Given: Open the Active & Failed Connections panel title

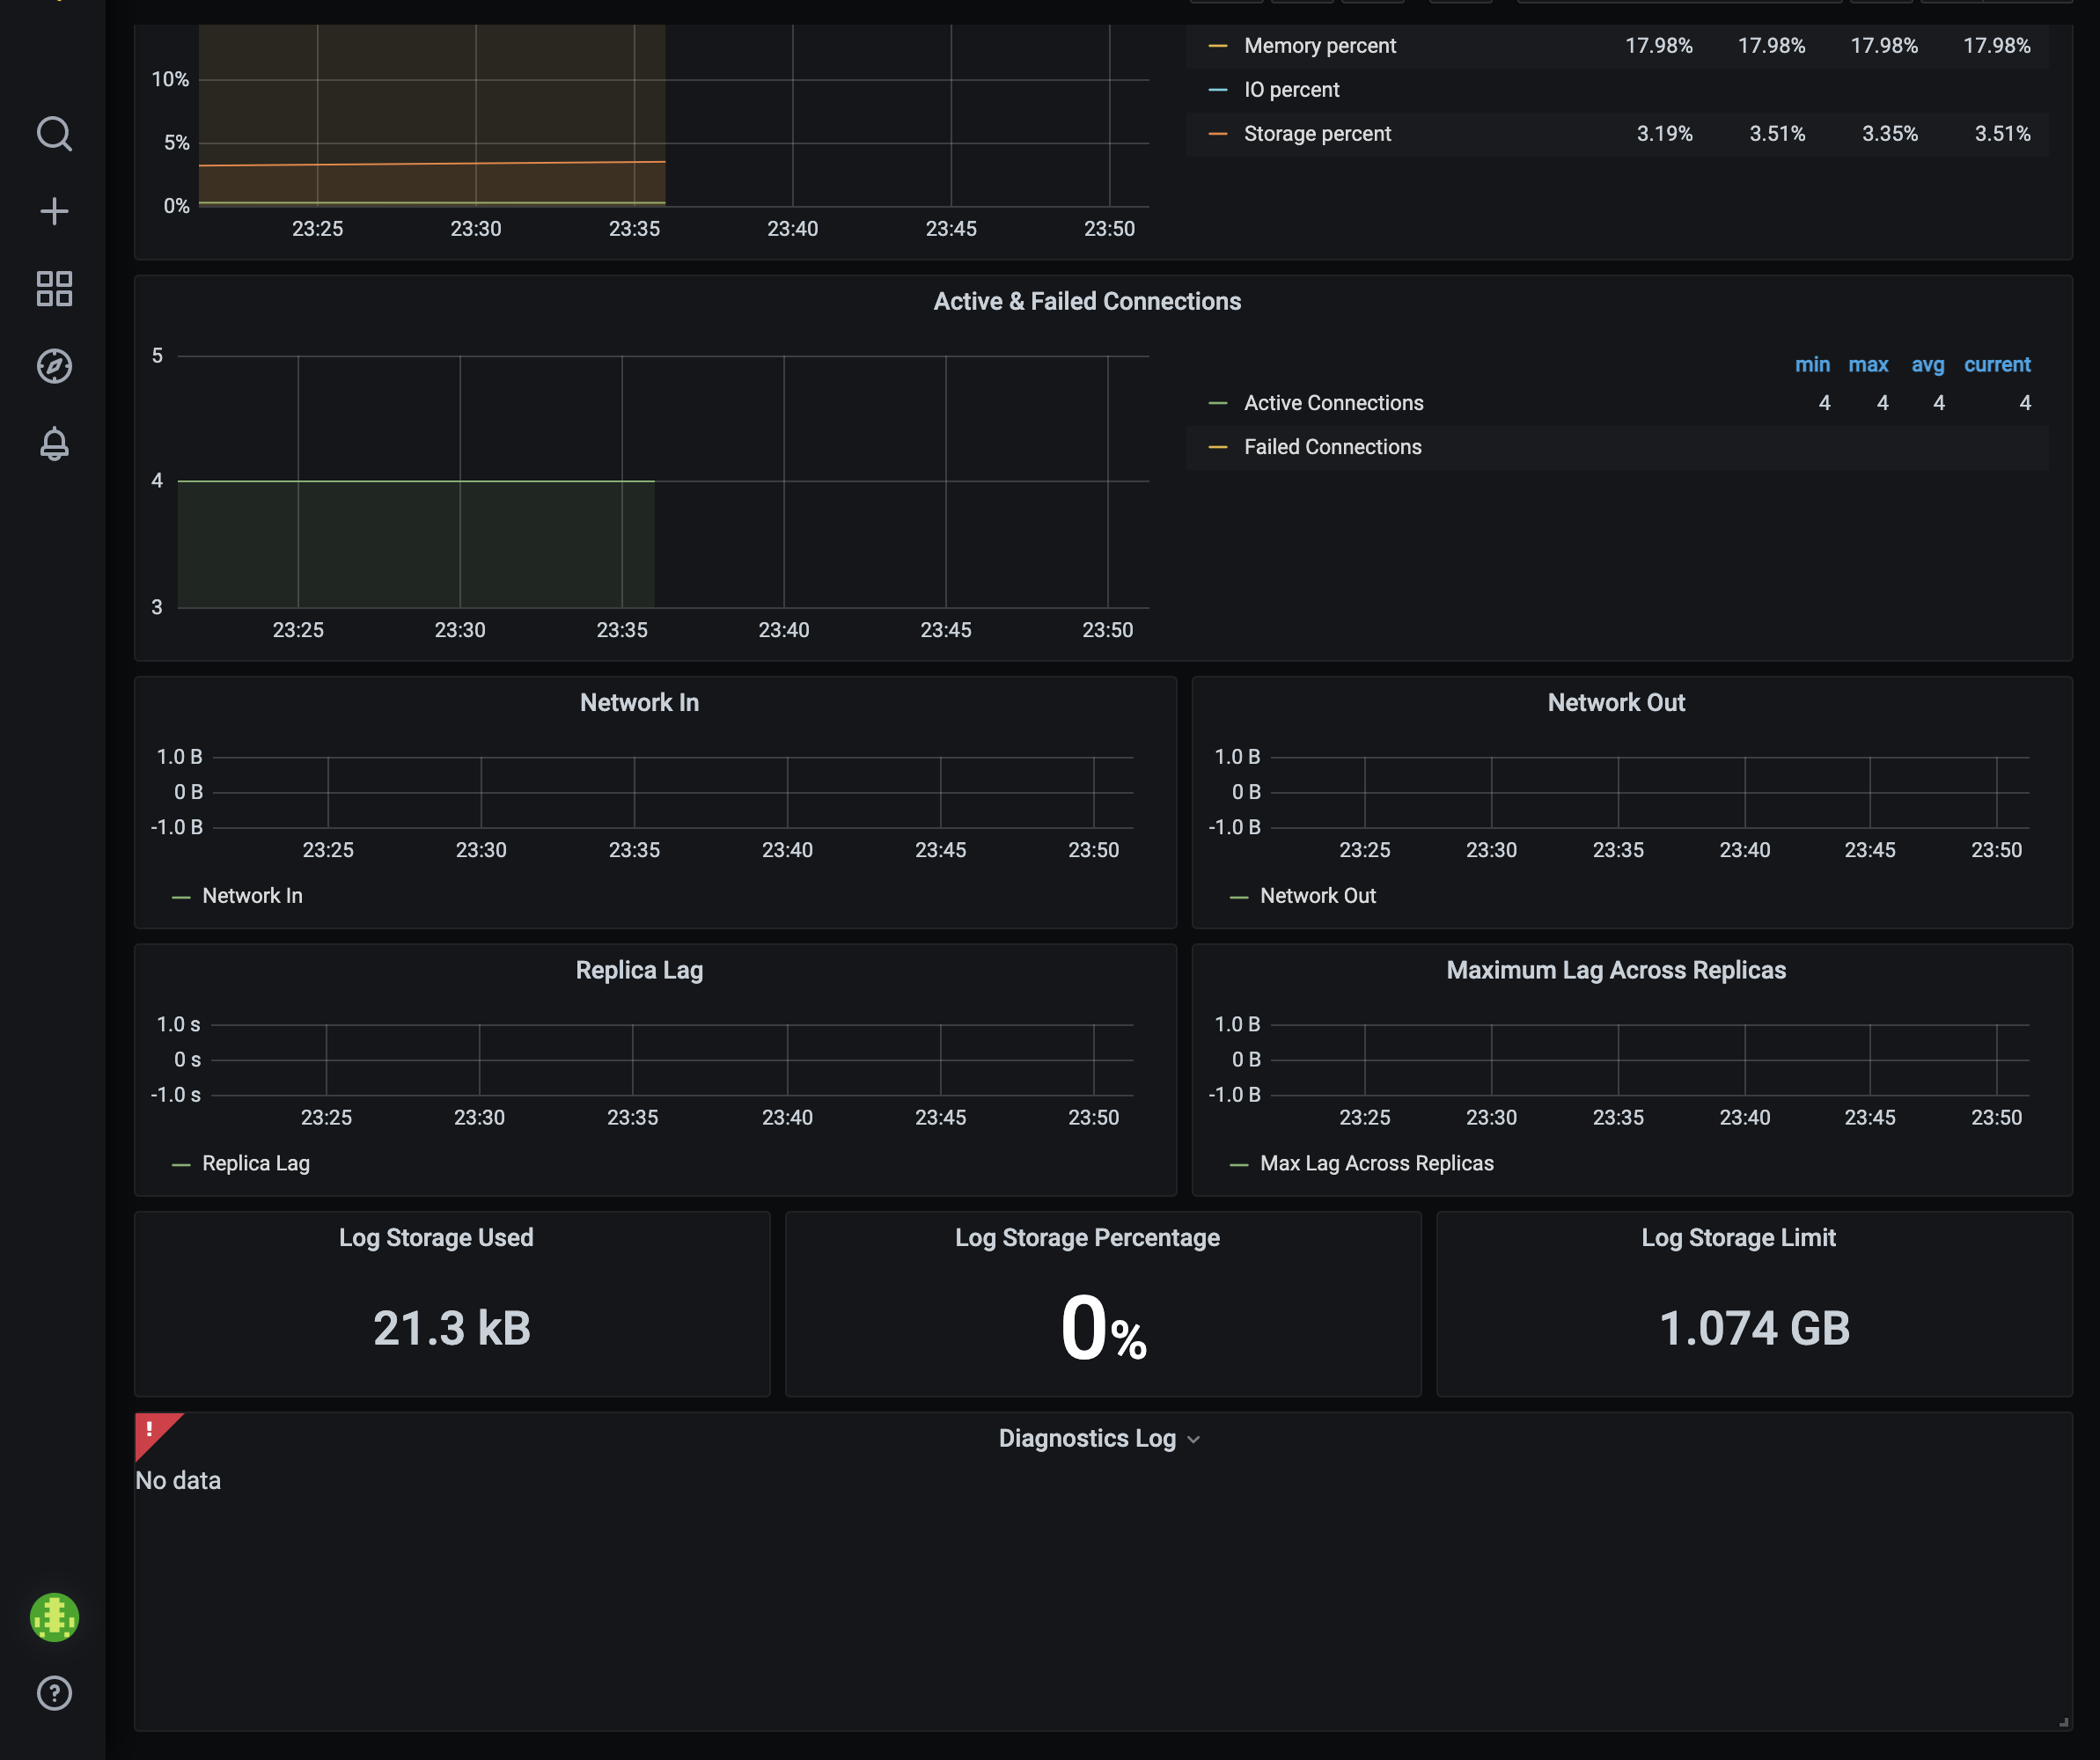Looking at the screenshot, I should tap(1087, 301).
